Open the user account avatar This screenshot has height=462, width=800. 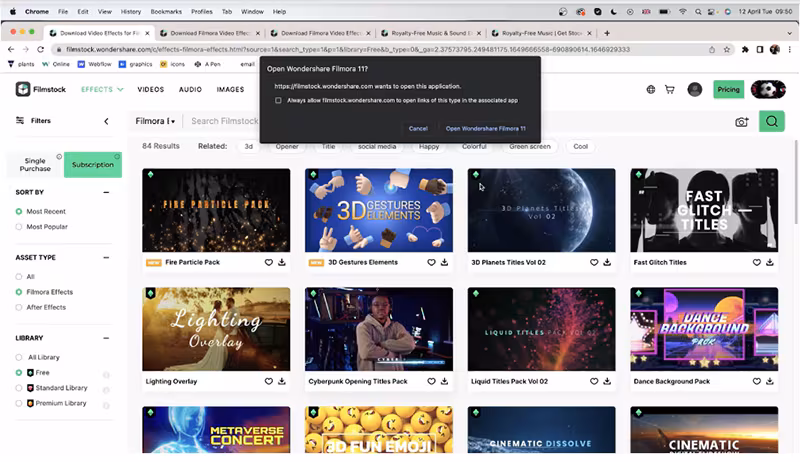click(694, 90)
